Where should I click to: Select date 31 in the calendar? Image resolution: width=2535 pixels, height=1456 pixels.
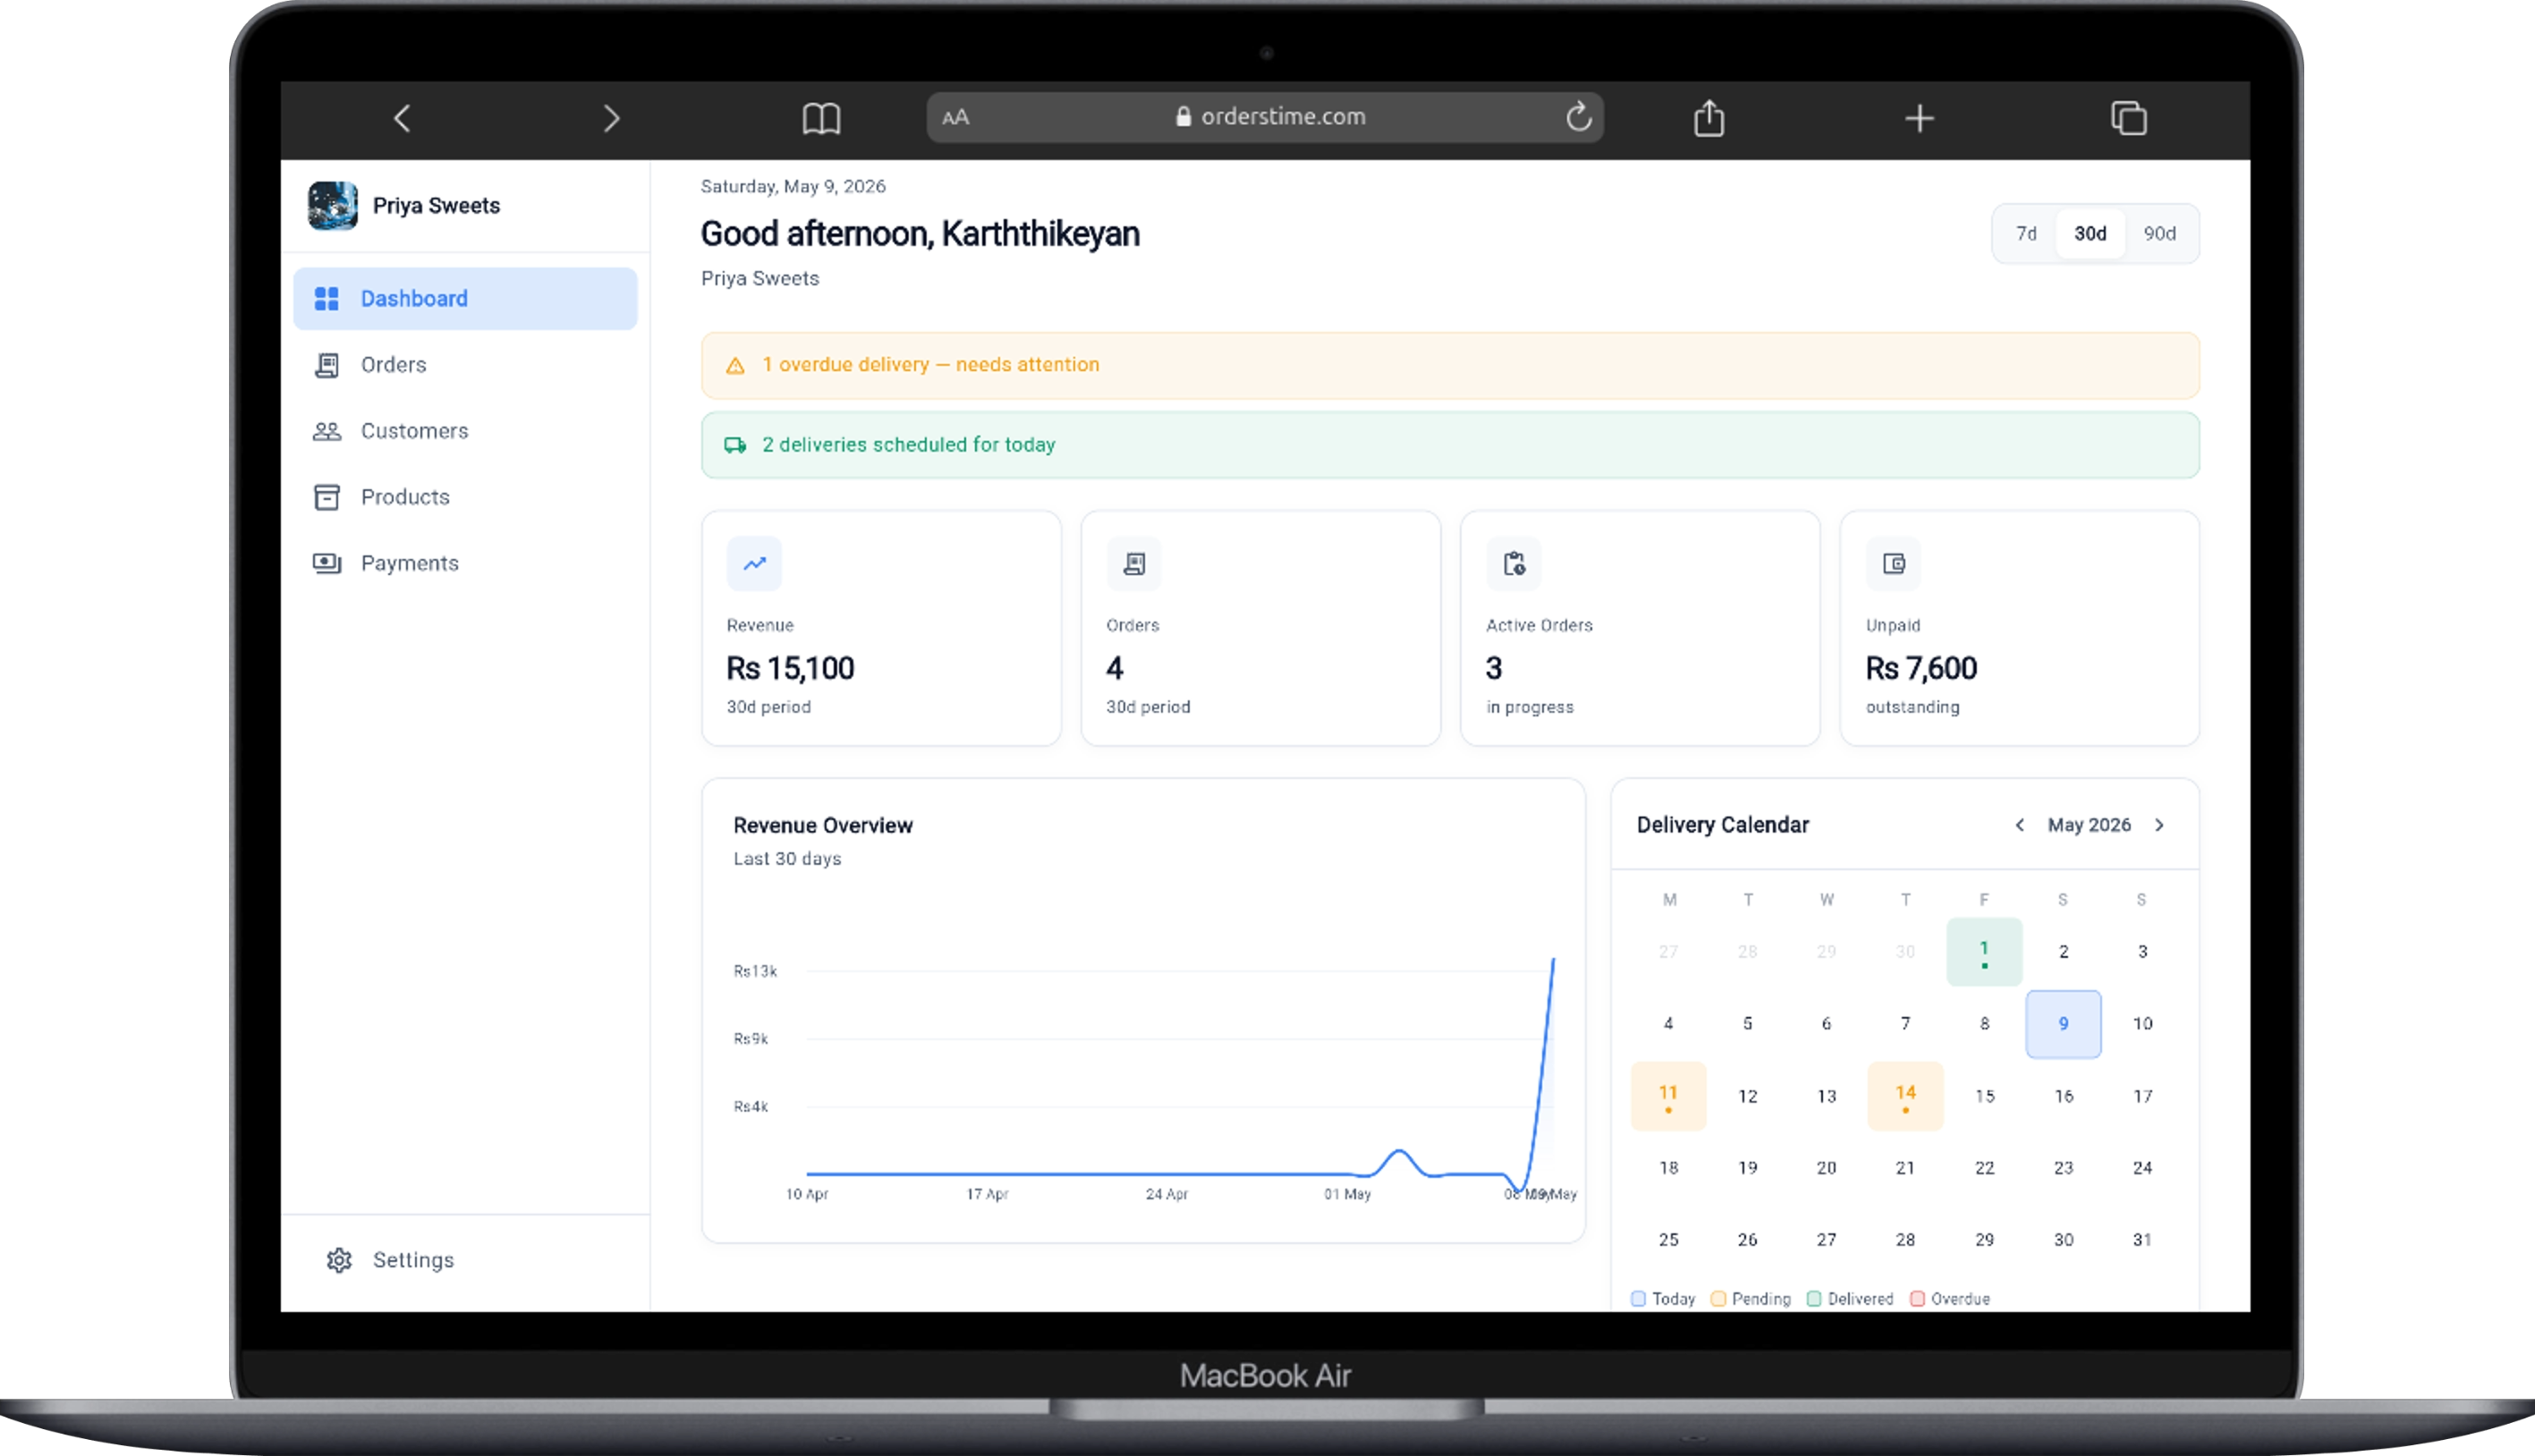(2142, 1240)
